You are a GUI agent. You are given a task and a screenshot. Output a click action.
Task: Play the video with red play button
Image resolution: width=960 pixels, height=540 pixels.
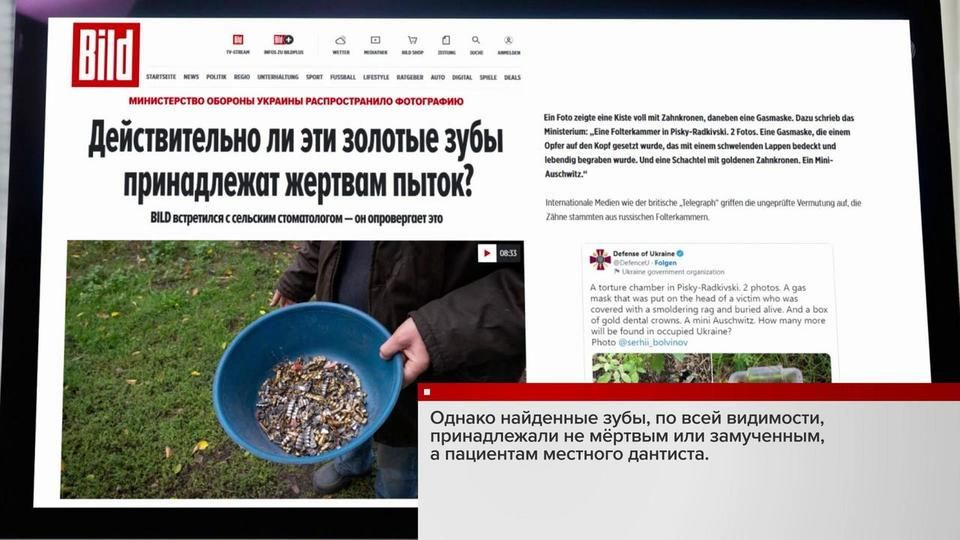pyautogui.click(x=487, y=253)
